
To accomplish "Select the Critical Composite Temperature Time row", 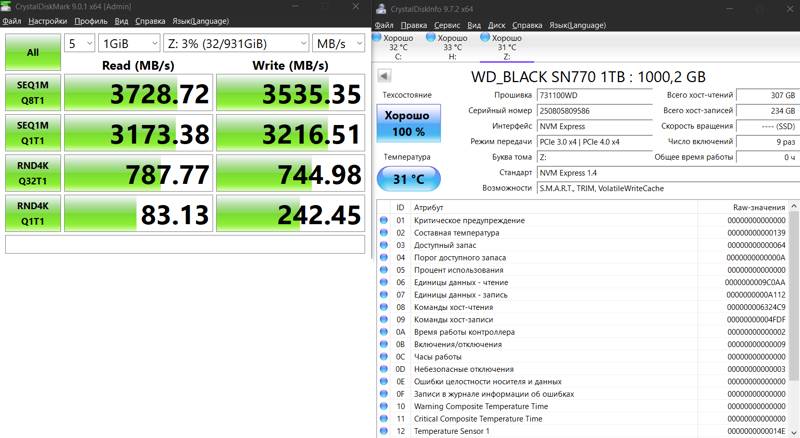I will coord(583,419).
